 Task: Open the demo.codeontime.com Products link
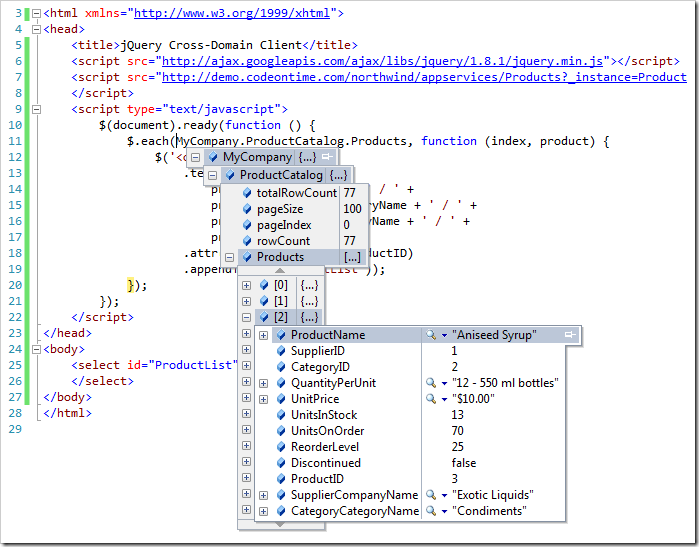(424, 77)
